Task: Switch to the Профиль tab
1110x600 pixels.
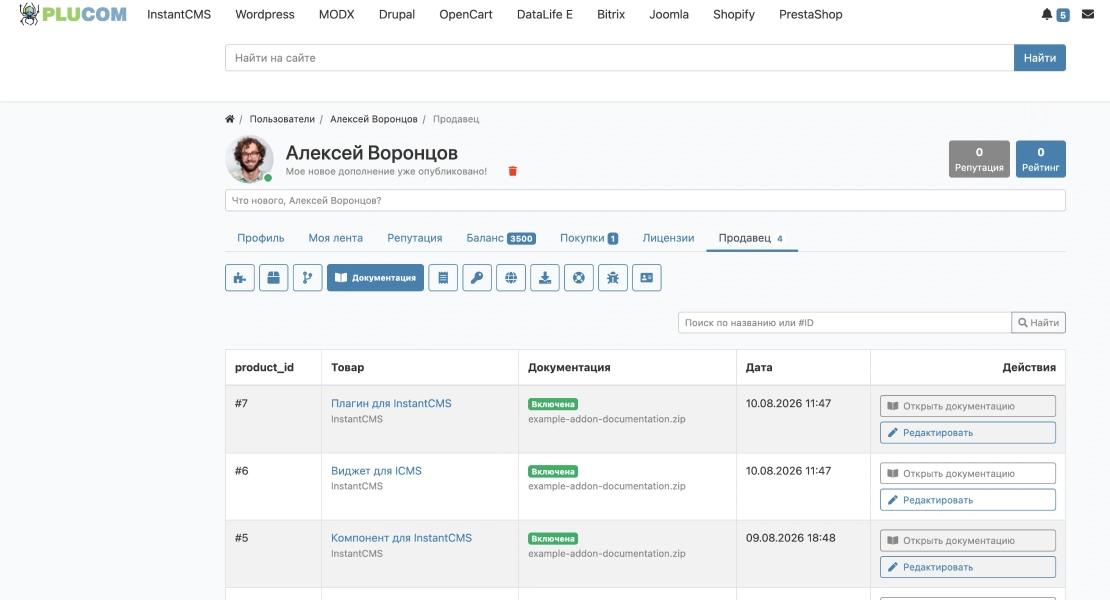Action: (x=261, y=238)
